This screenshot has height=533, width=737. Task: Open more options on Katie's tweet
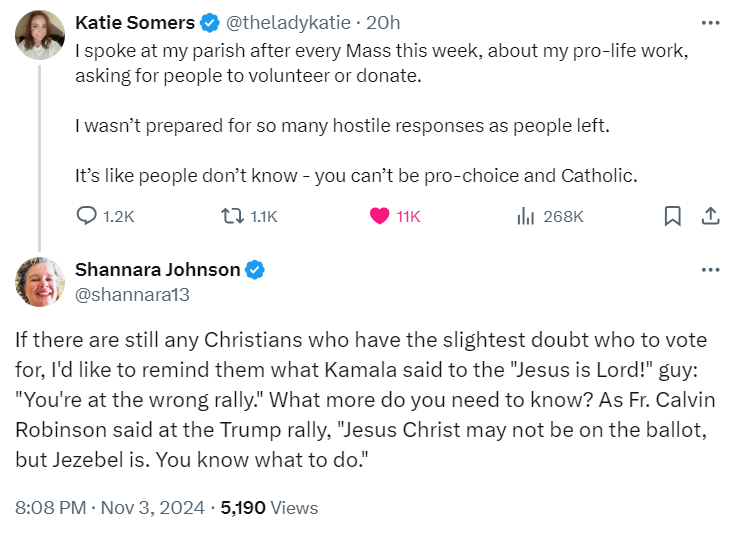(x=709, y=22)
